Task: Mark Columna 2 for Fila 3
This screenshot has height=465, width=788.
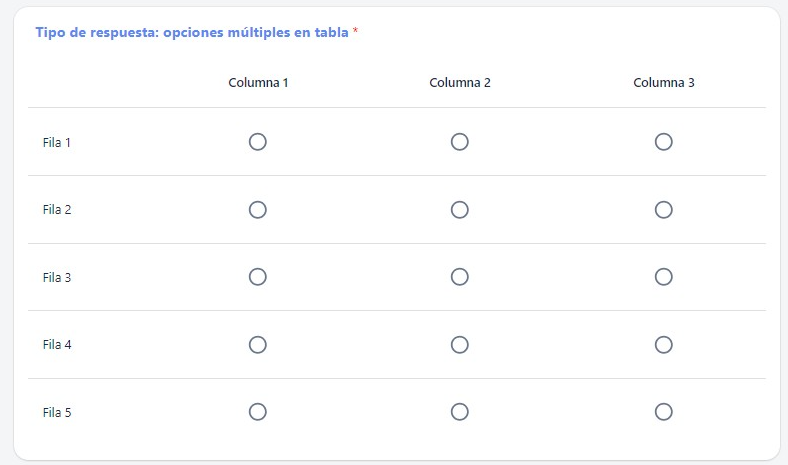Action: point(460,277)
